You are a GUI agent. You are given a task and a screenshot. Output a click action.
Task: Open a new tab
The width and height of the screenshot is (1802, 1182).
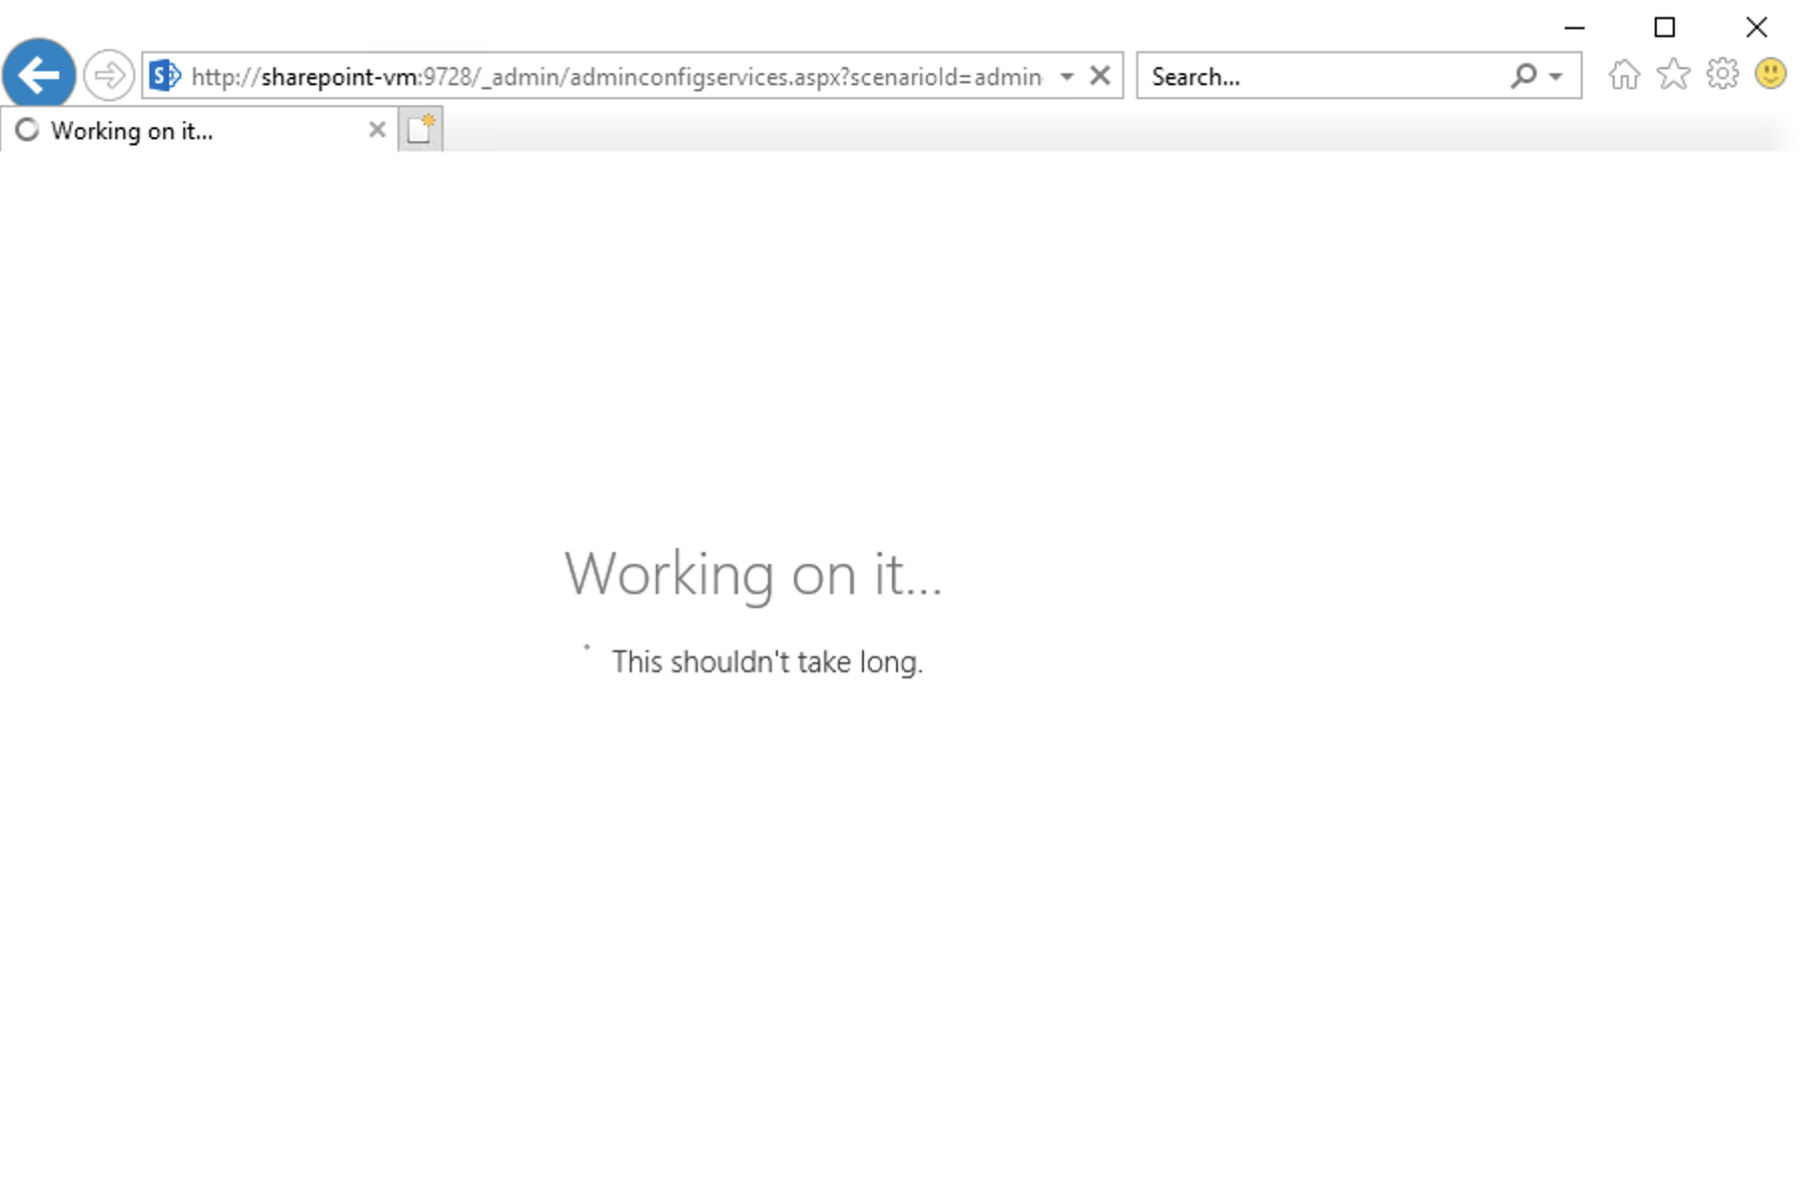tap(420, 130)
